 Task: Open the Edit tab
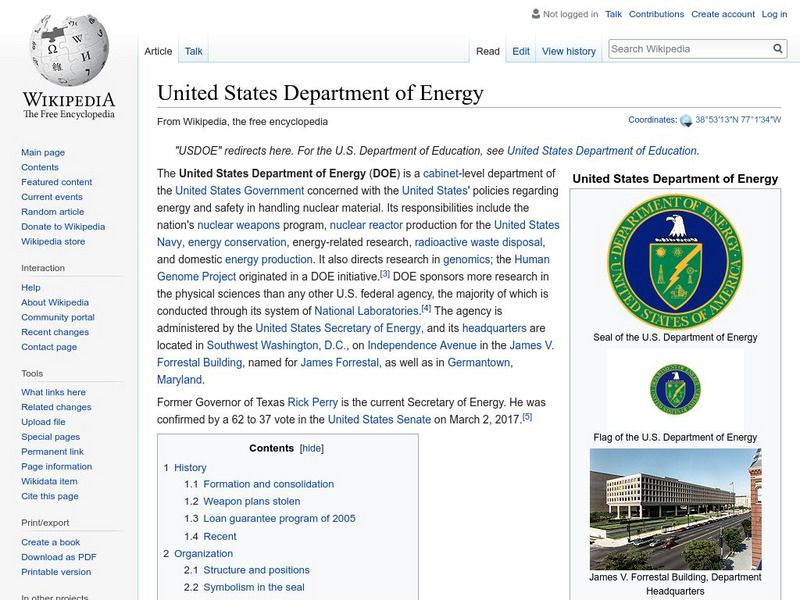521,51
